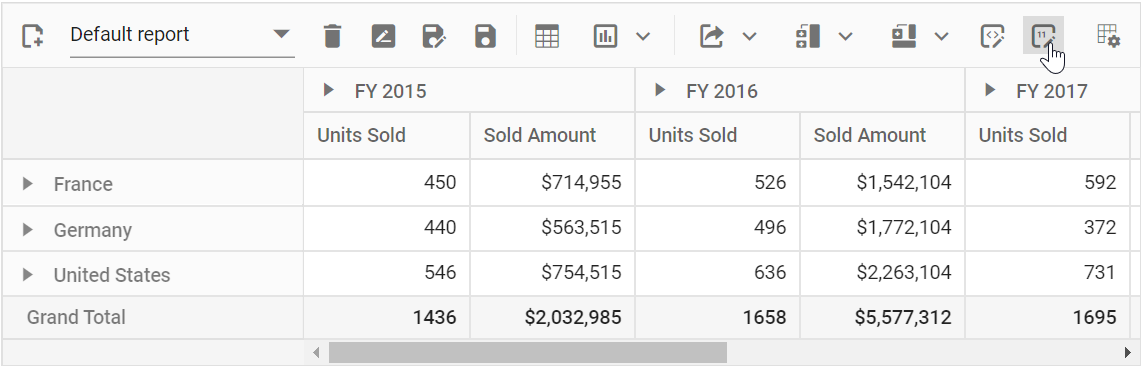The height and width of the screenshot is (368, 1144).
Task: Select the Germany cell showing 372
Action: pyautogui.click(x=1048, y=229)
